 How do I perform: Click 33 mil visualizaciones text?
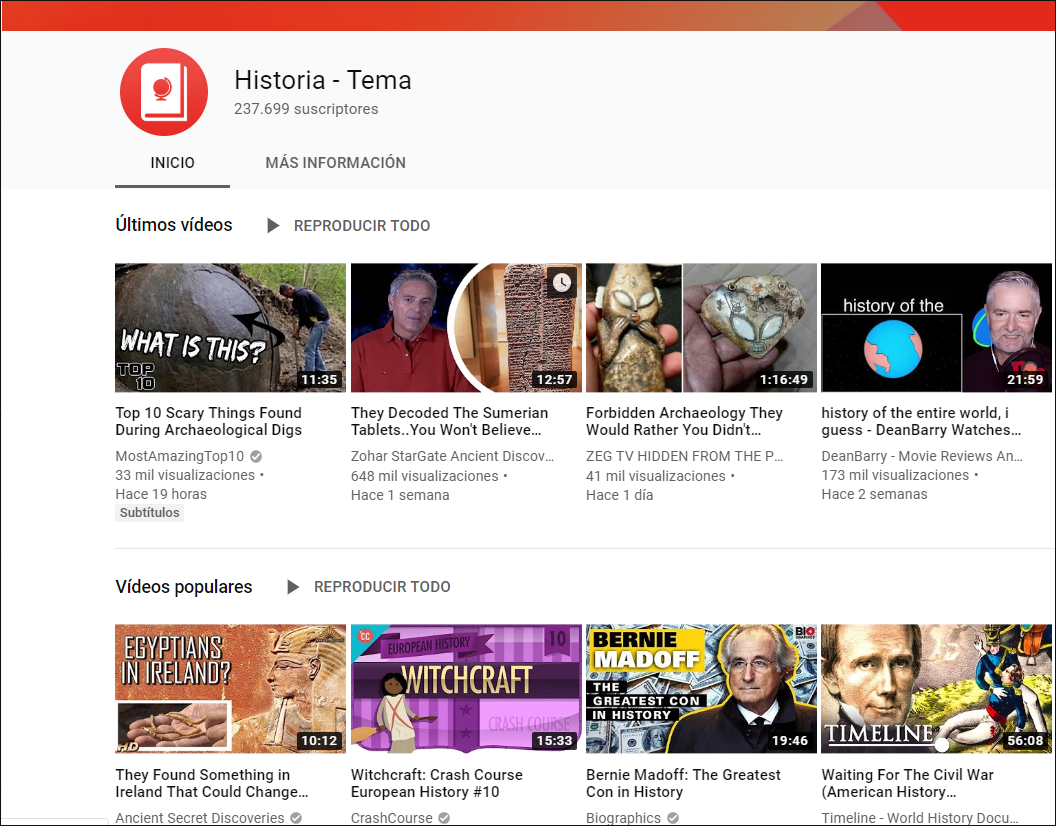pyautogui.click(x=185, y=475)
